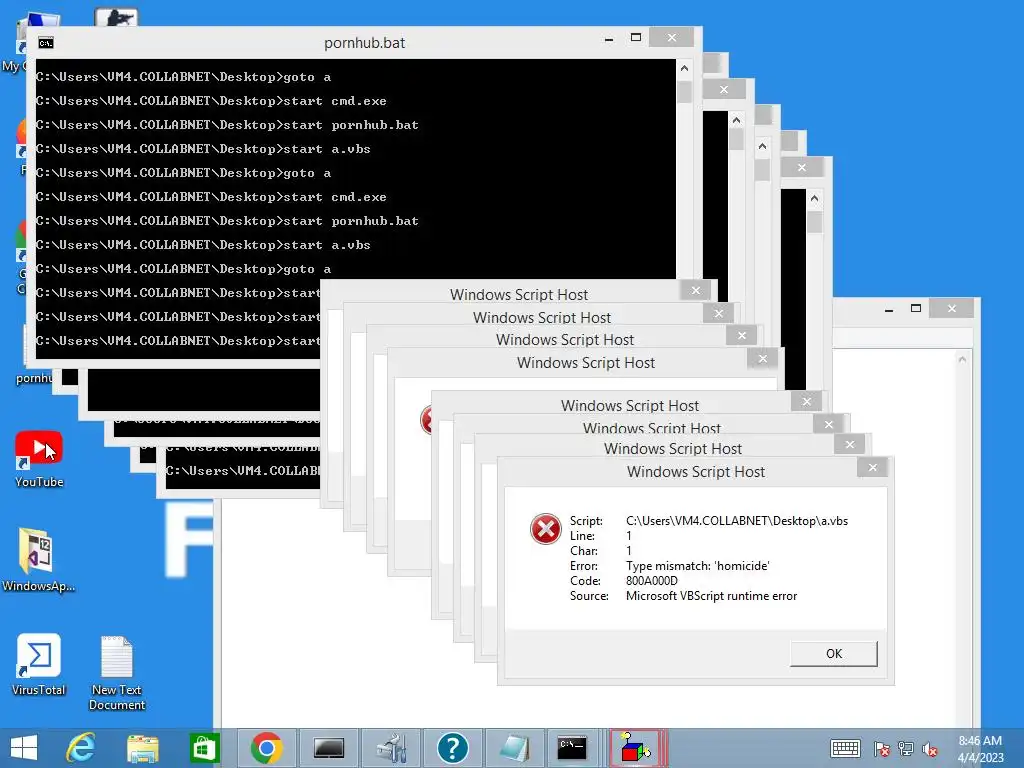Launch Google Chrome from taskbar
Viewport: 1024px width, 768px height.
pyautogui.click(x=266, y=748)
